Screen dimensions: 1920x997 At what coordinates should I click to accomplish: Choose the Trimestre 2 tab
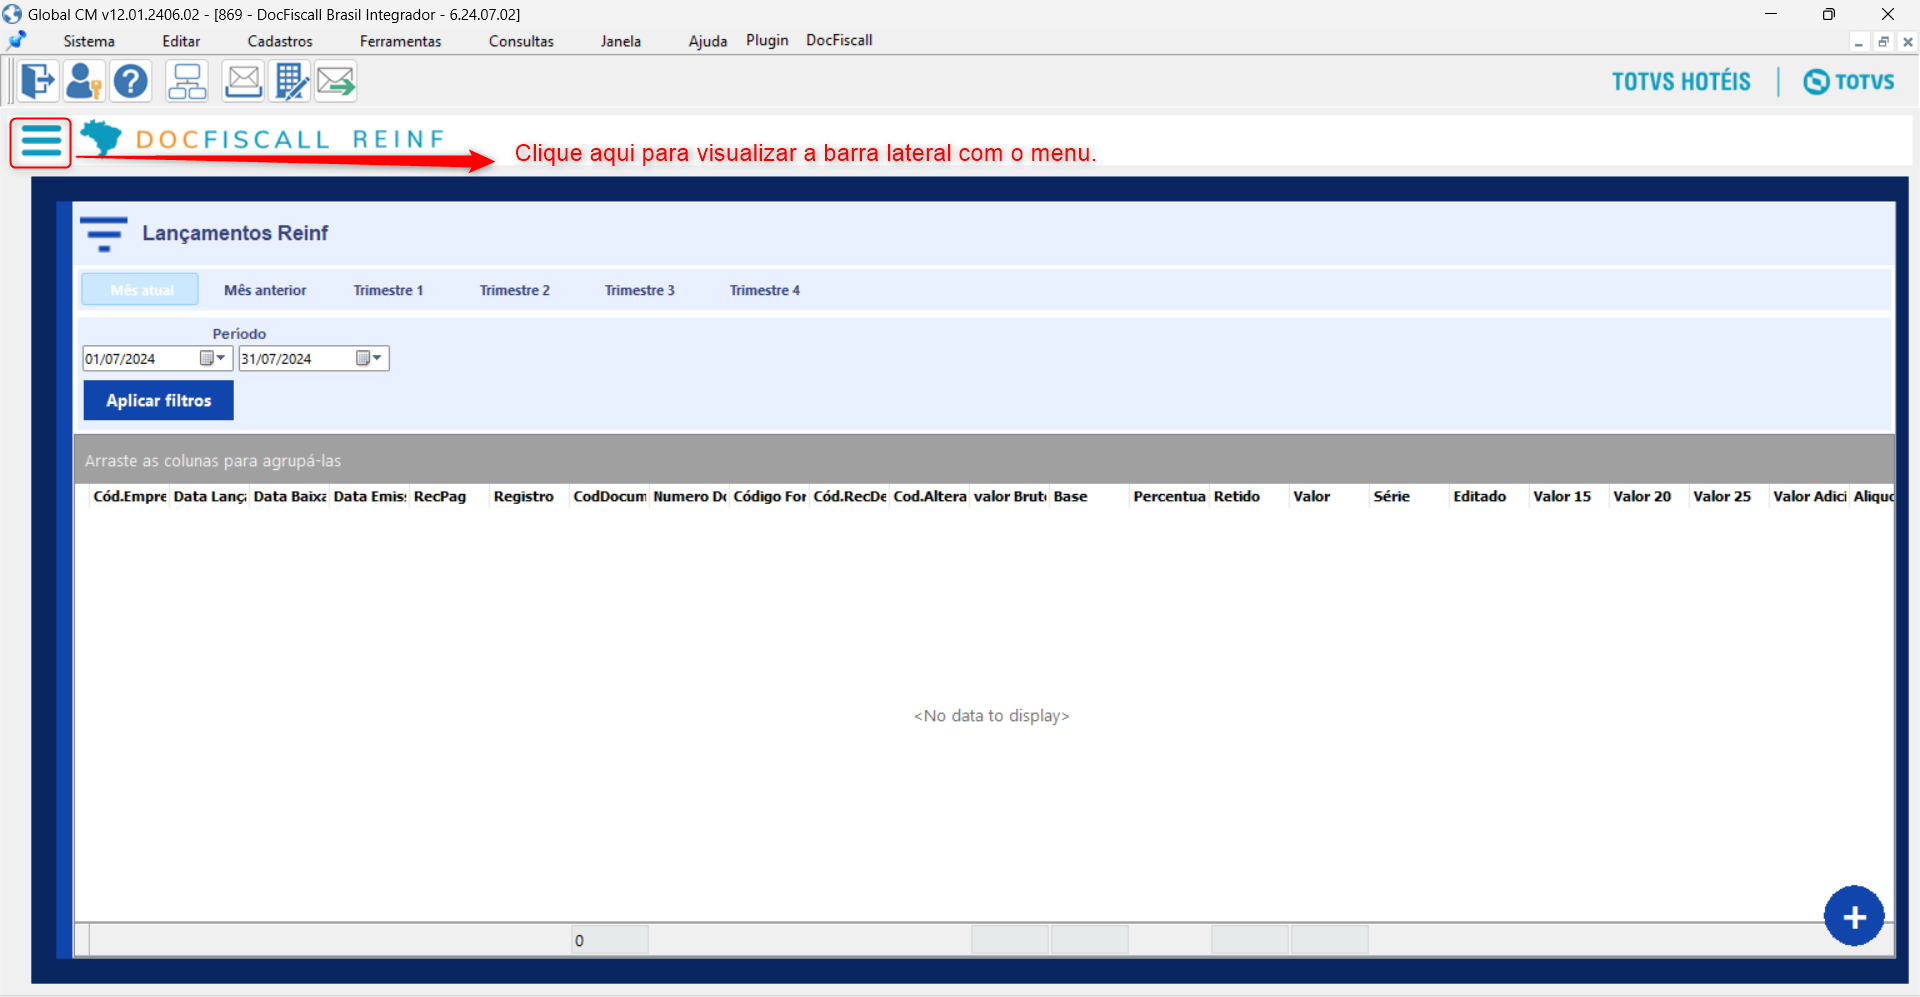point(515,290)
